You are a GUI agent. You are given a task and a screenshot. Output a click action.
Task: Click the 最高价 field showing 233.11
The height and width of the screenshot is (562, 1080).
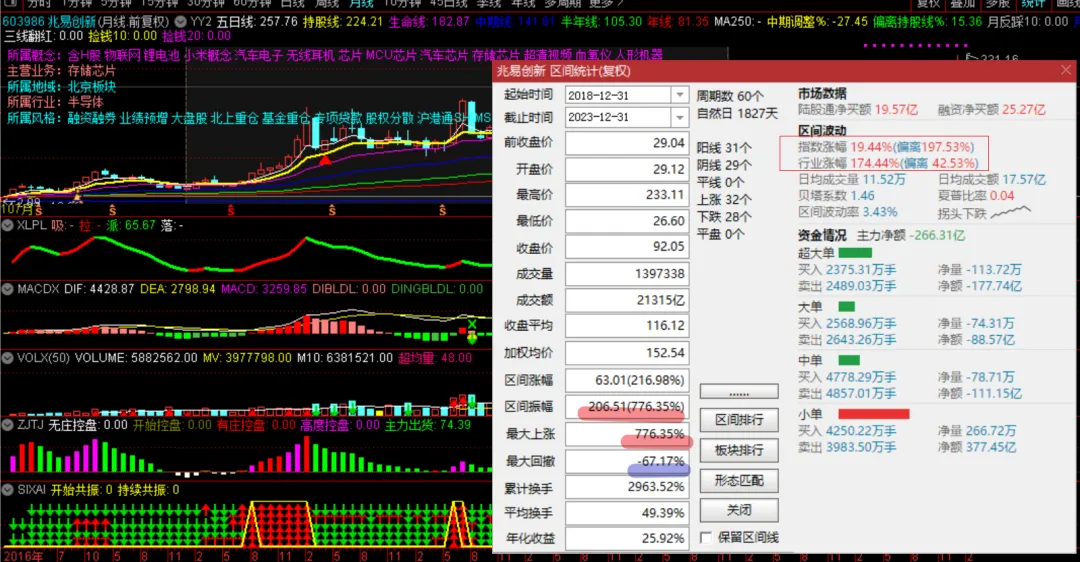pyautogui.click(x=627, y=195)
